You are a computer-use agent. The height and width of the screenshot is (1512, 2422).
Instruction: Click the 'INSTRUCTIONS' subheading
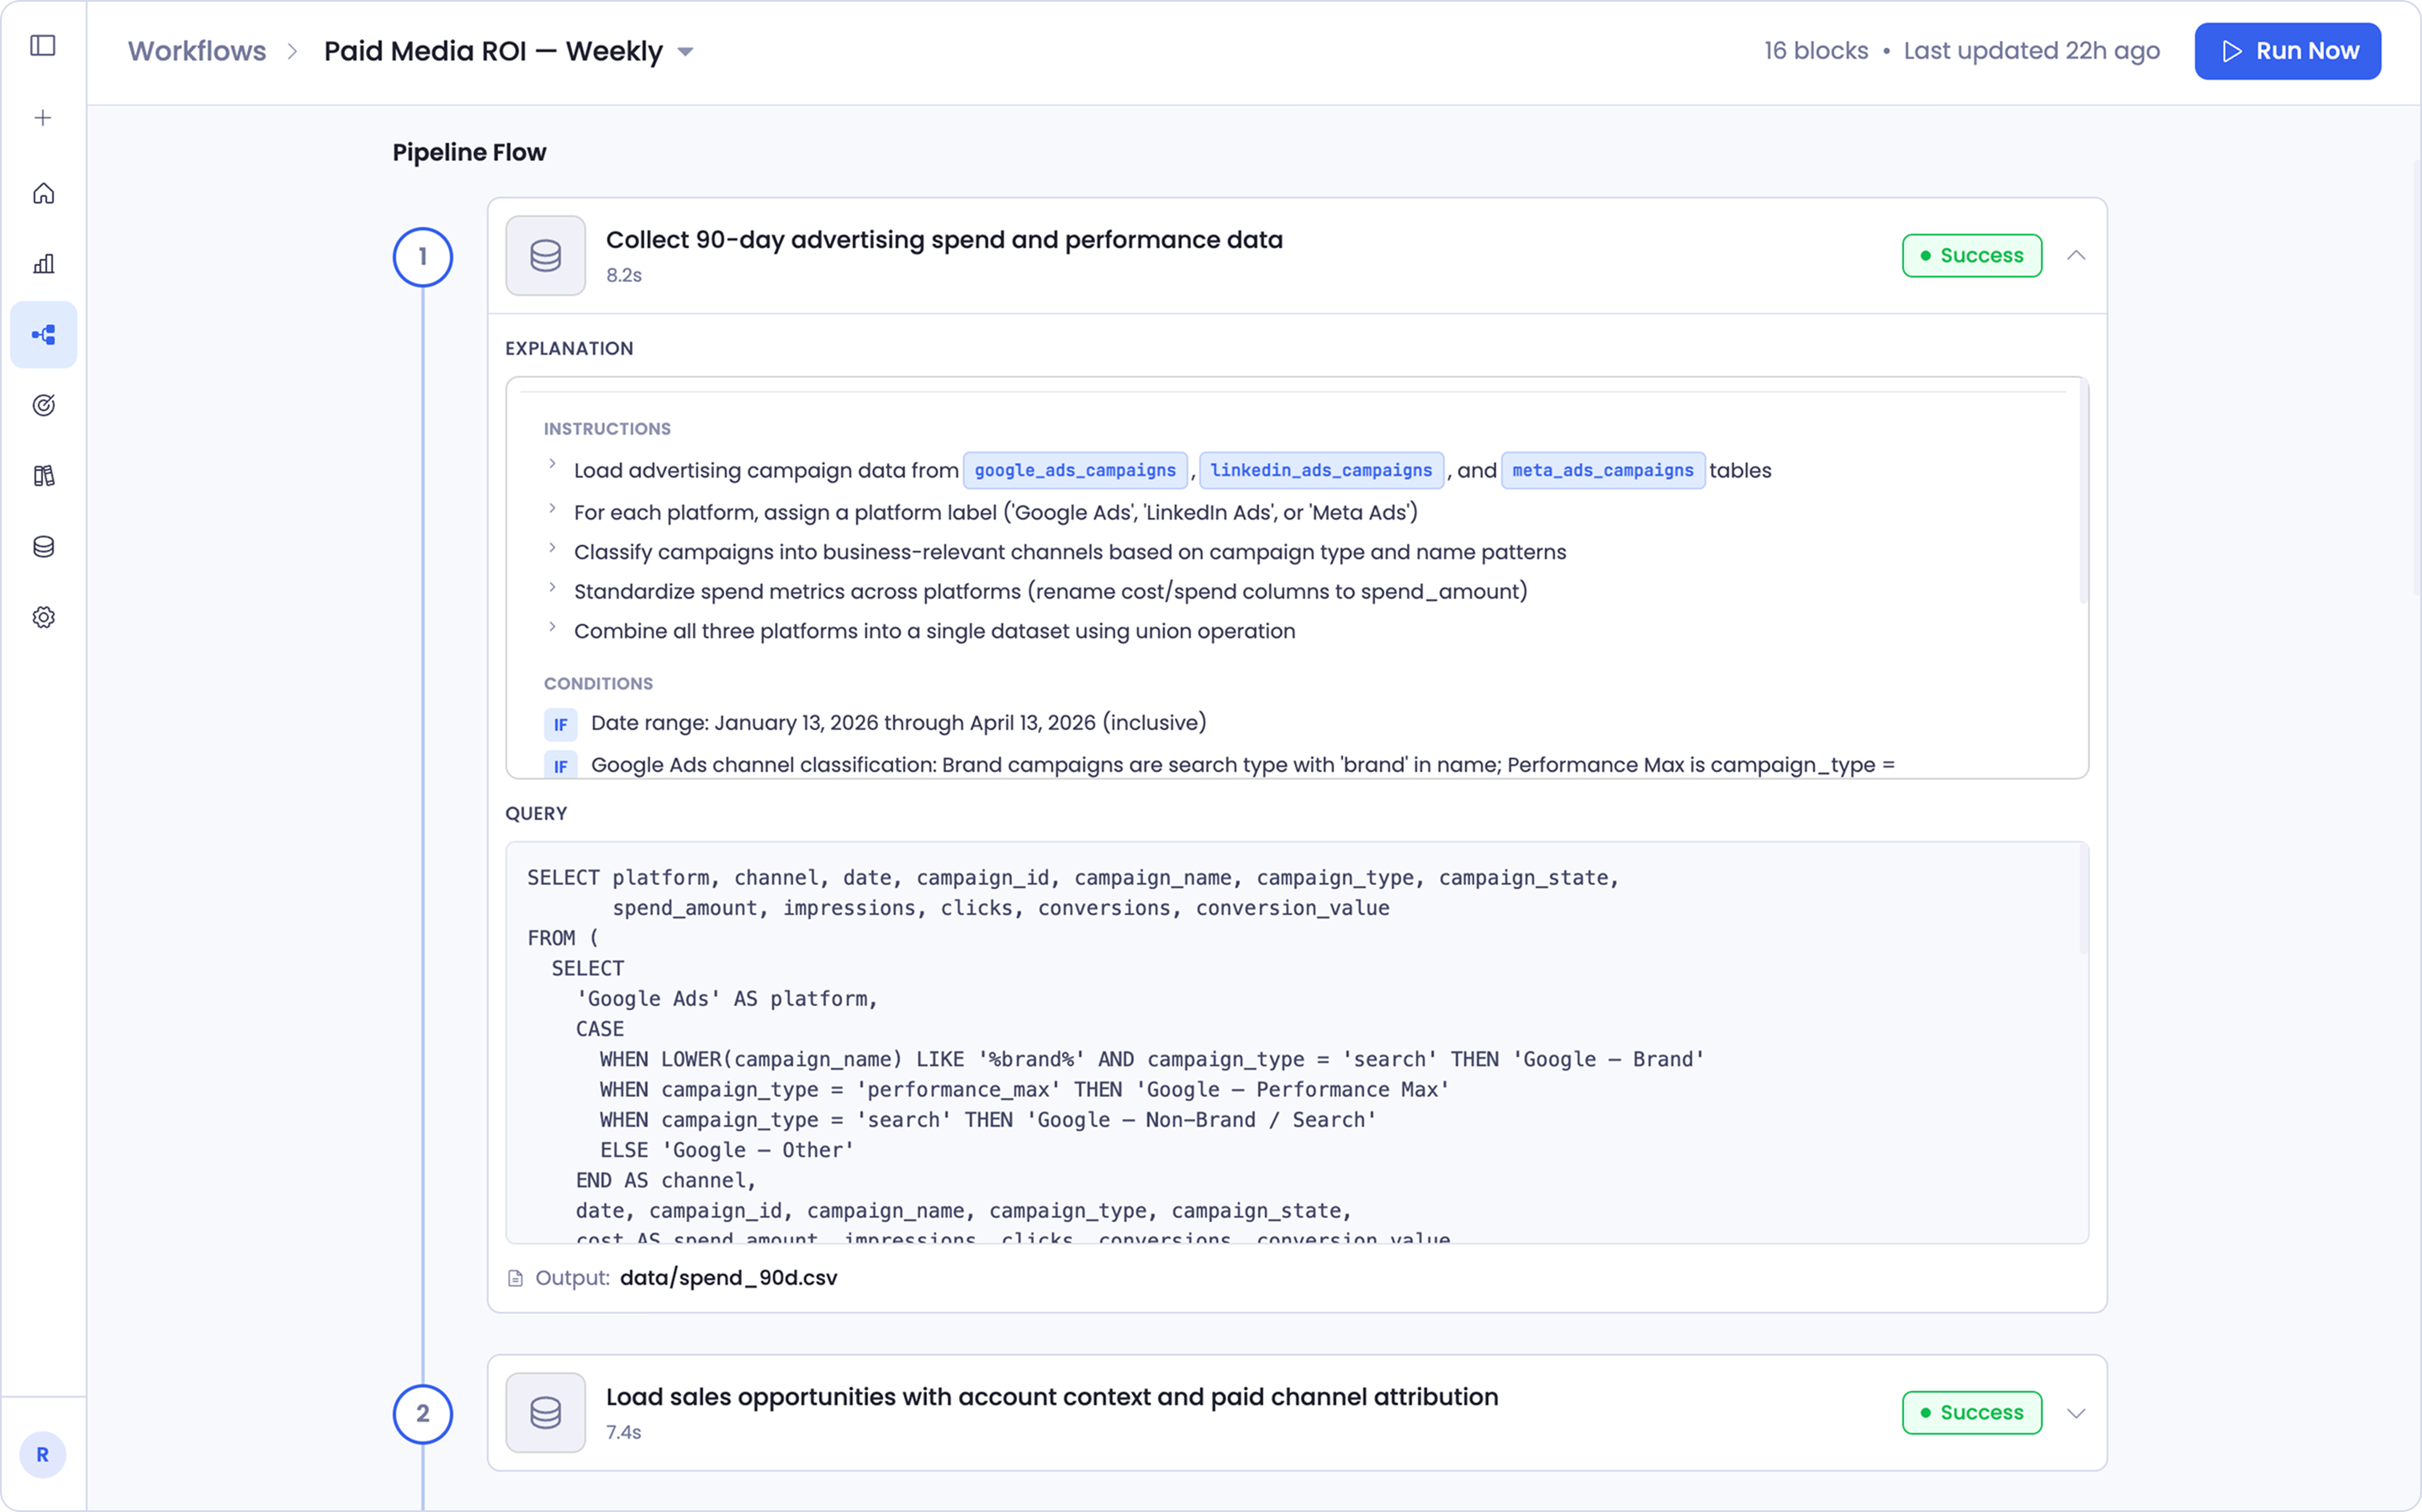point(607,429)
